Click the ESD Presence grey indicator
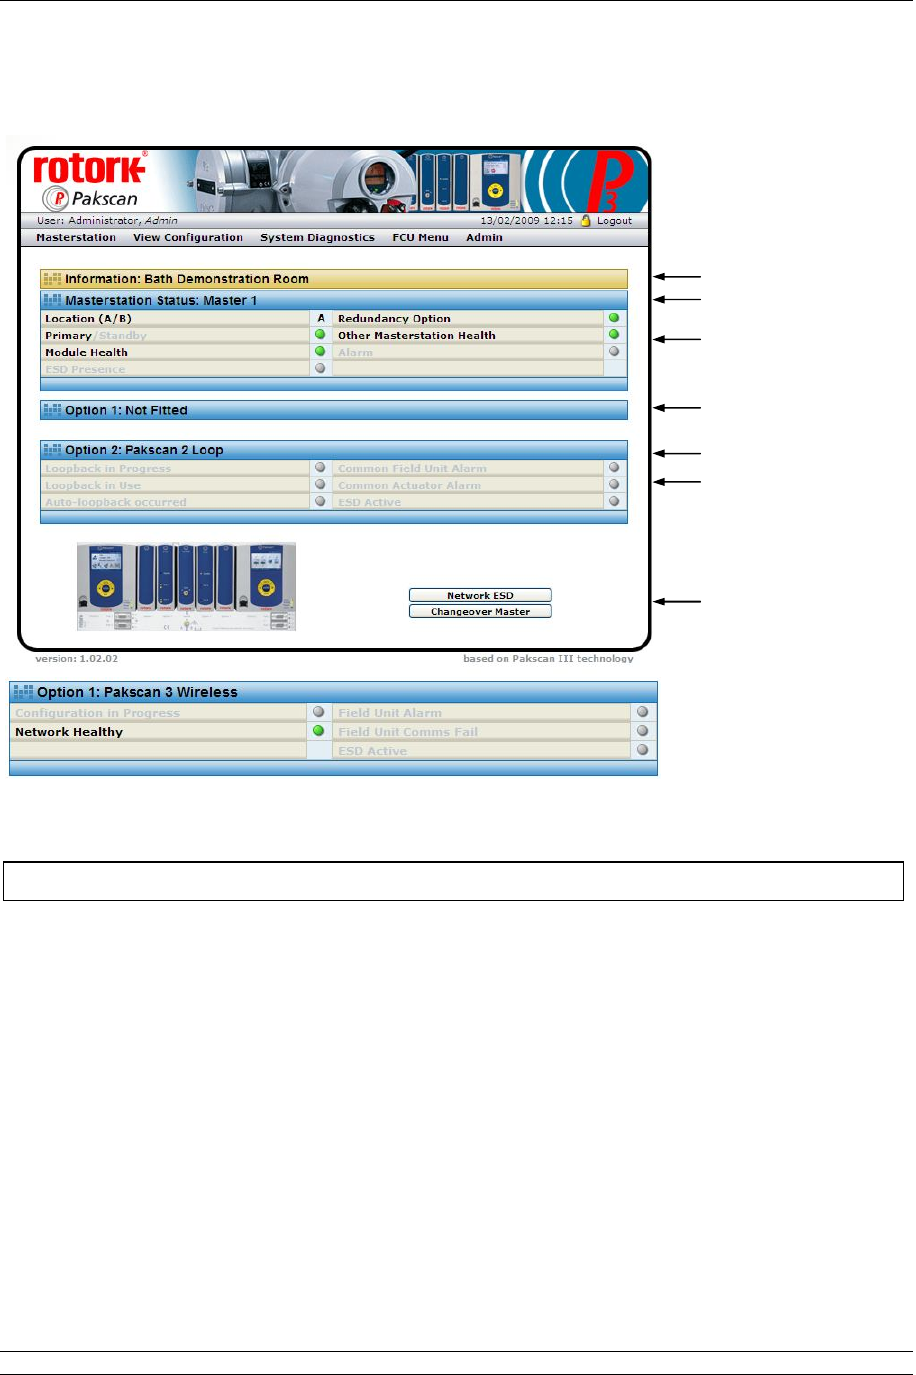The image size is (916, 1375). click(x=320, y=369)
